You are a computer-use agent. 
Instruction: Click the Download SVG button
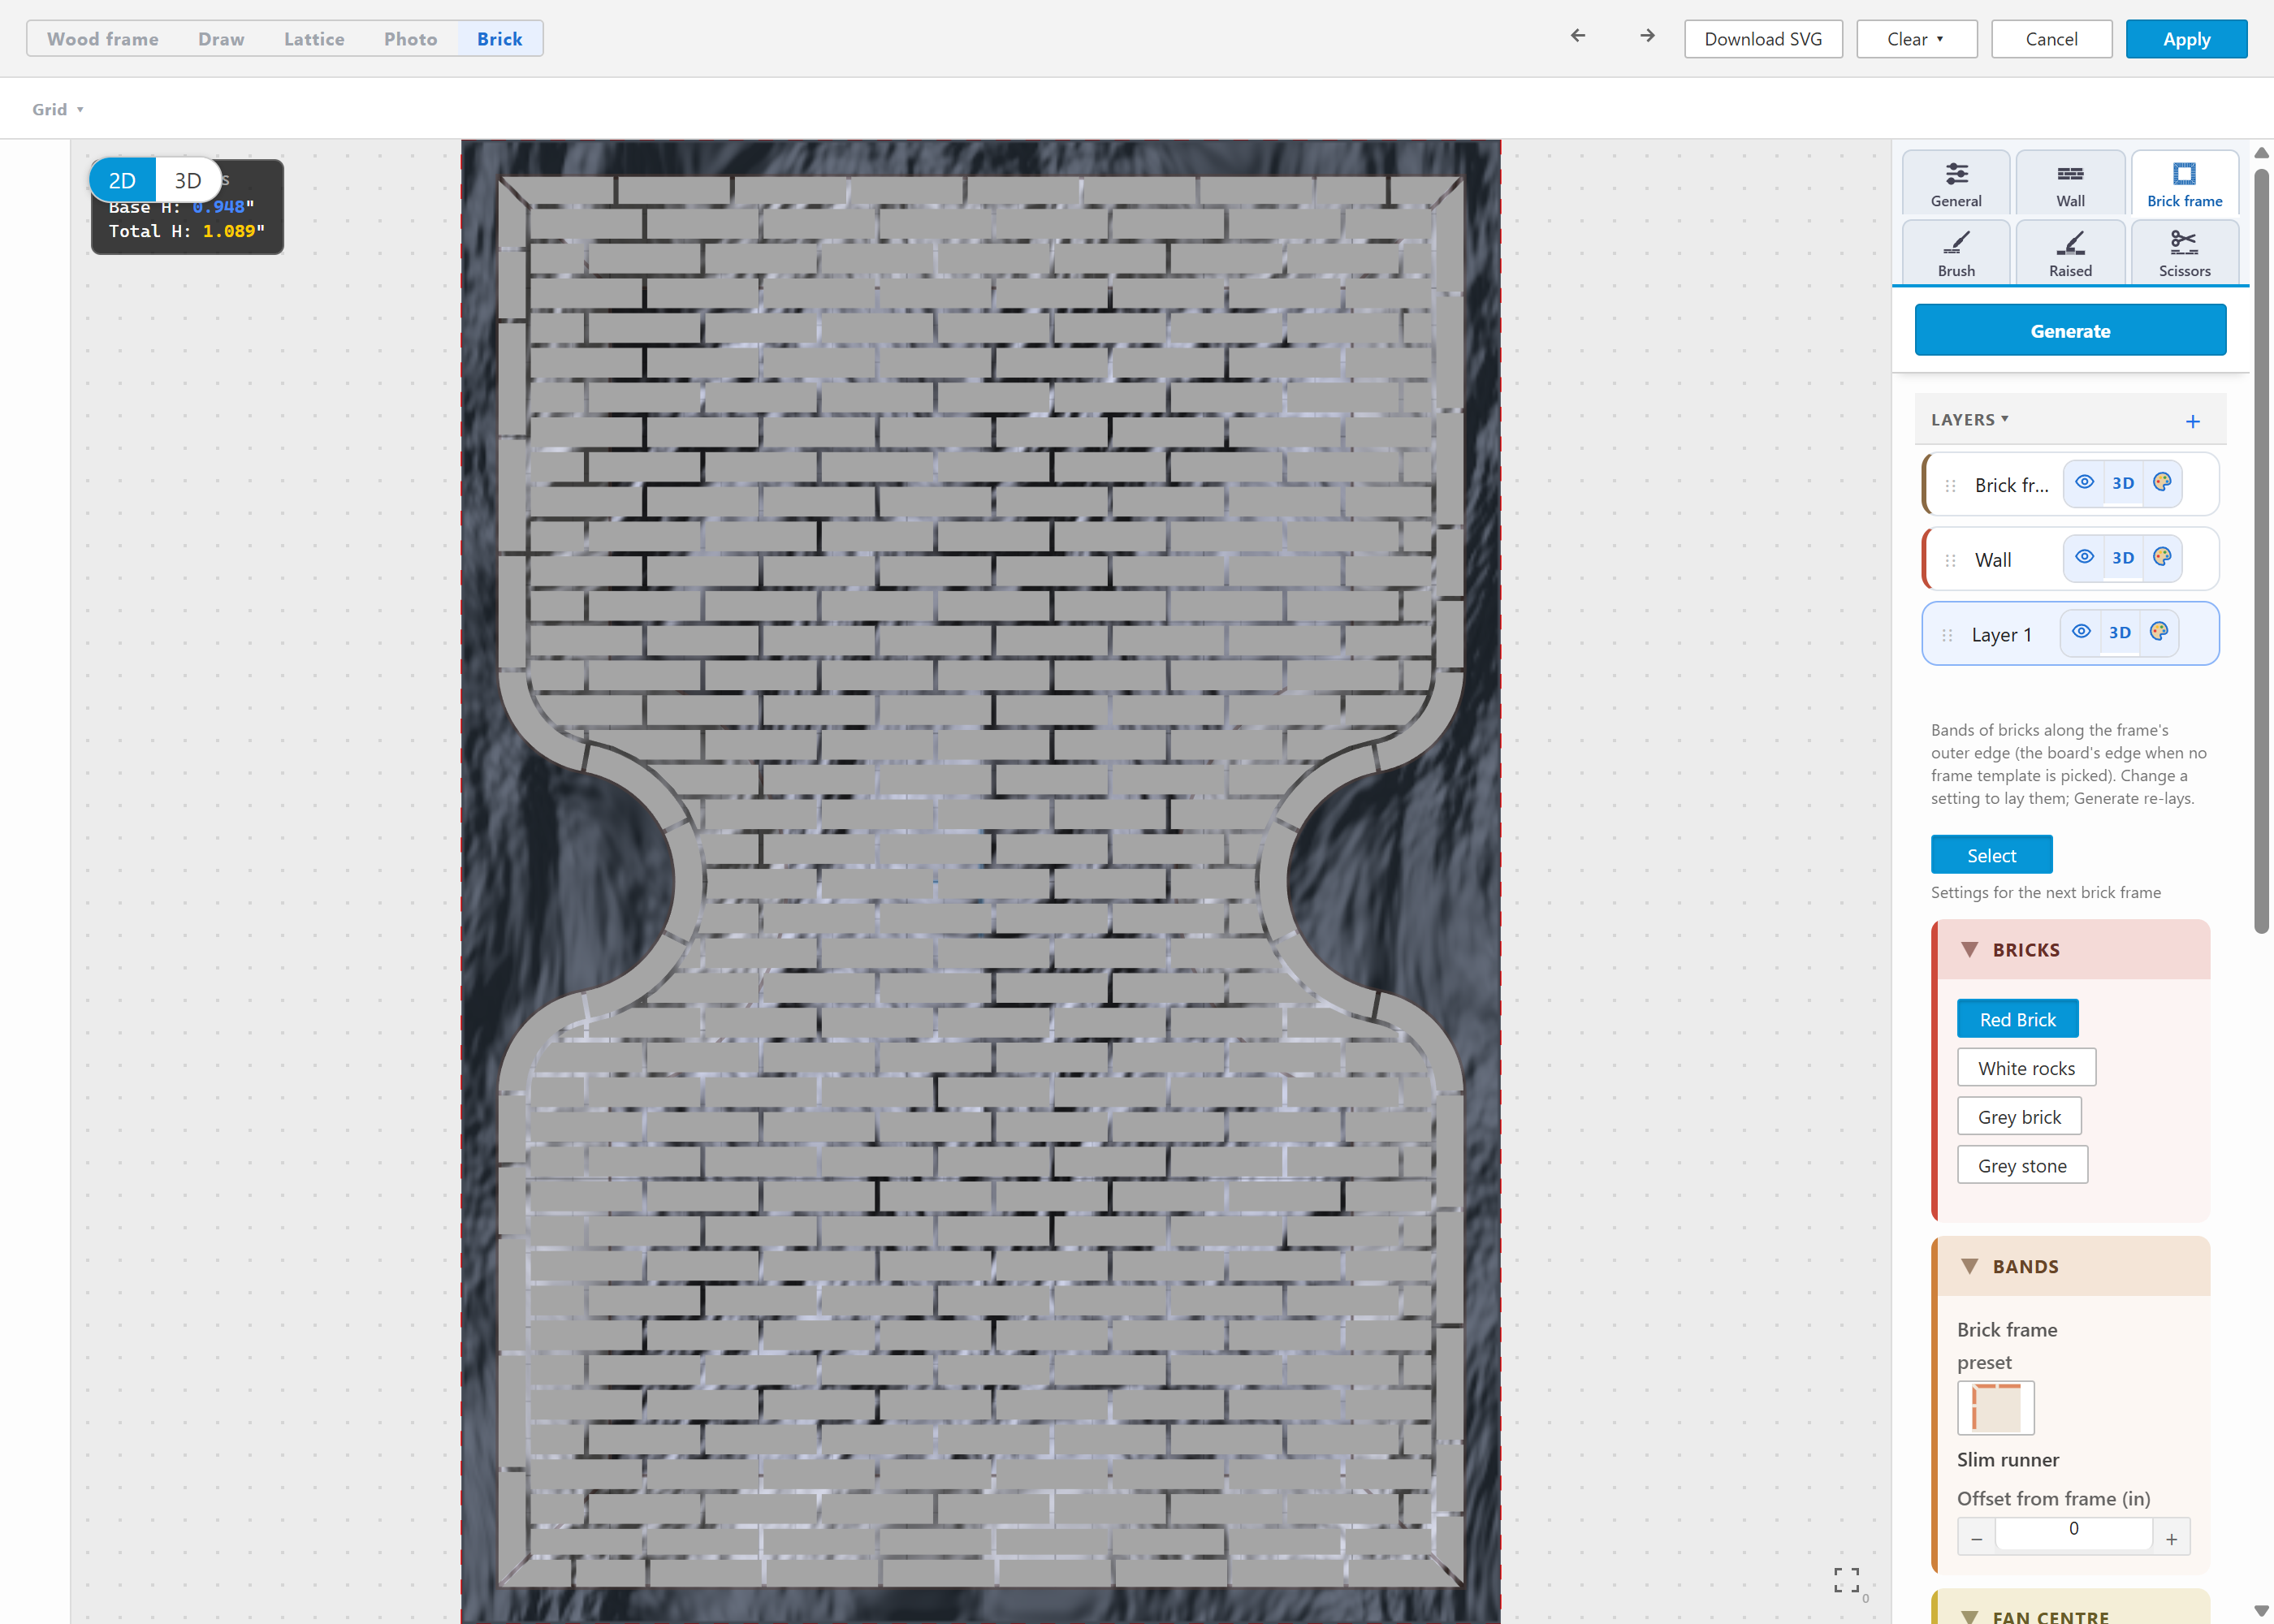(1763, 39)
